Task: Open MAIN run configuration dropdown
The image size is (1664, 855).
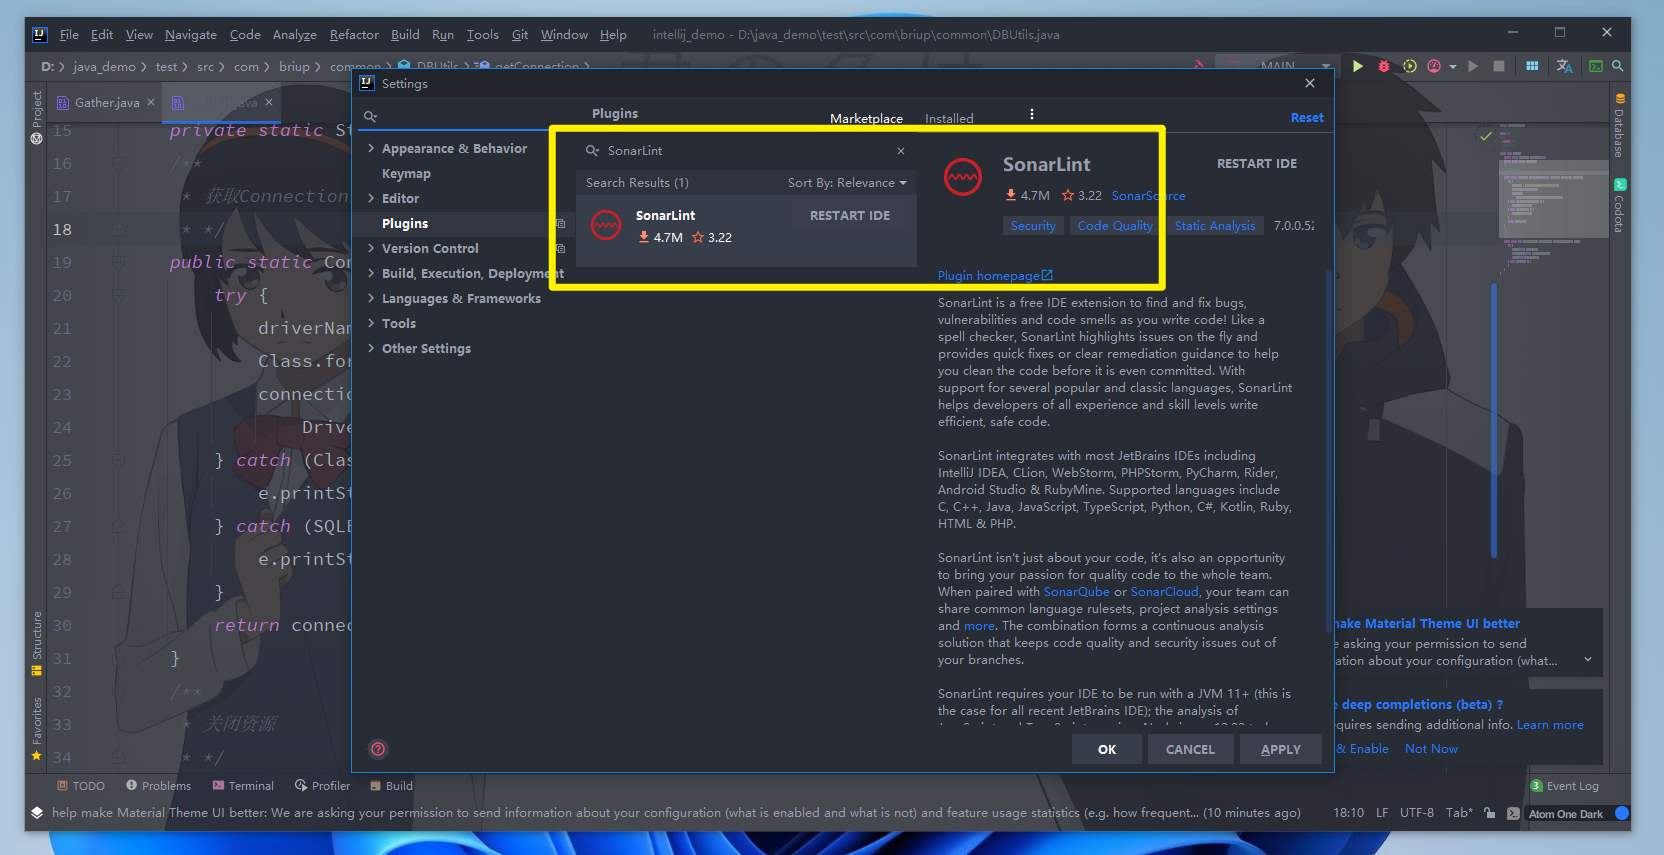Action: [x=1276, y=66]
